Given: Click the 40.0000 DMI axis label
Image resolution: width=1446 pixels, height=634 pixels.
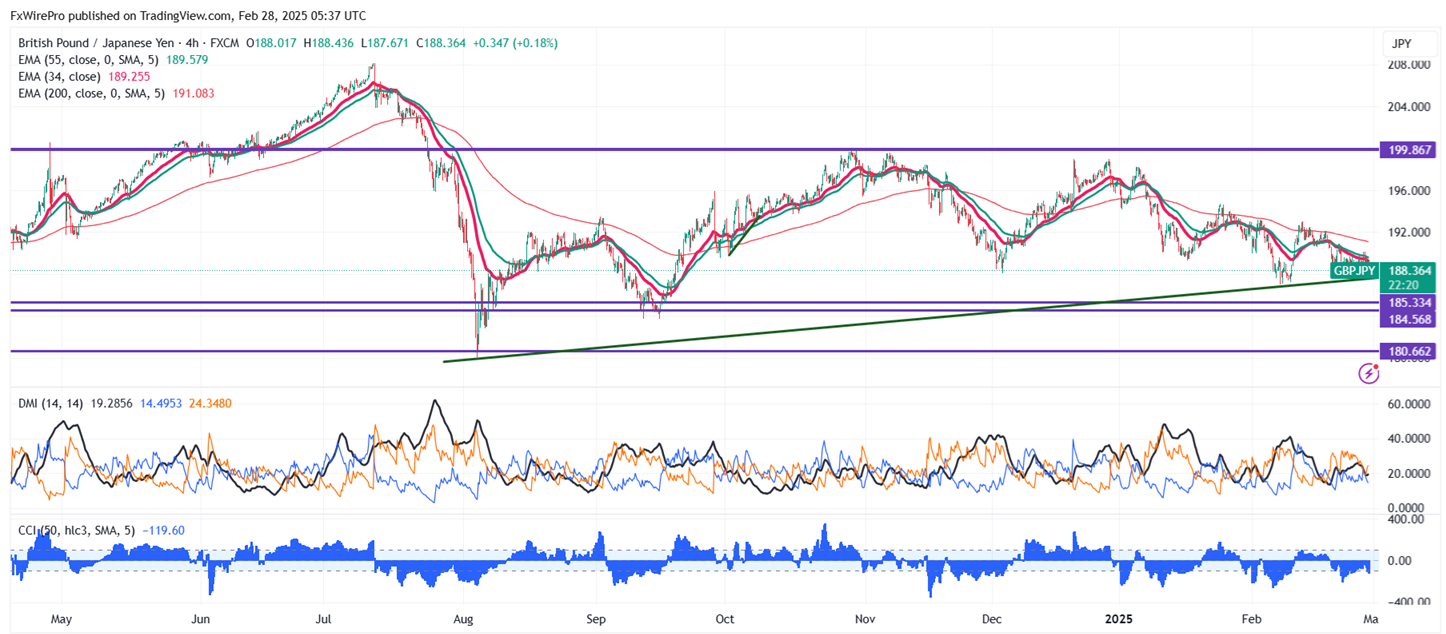Looking at the screenshot, I should click(x=1411, y=438).
